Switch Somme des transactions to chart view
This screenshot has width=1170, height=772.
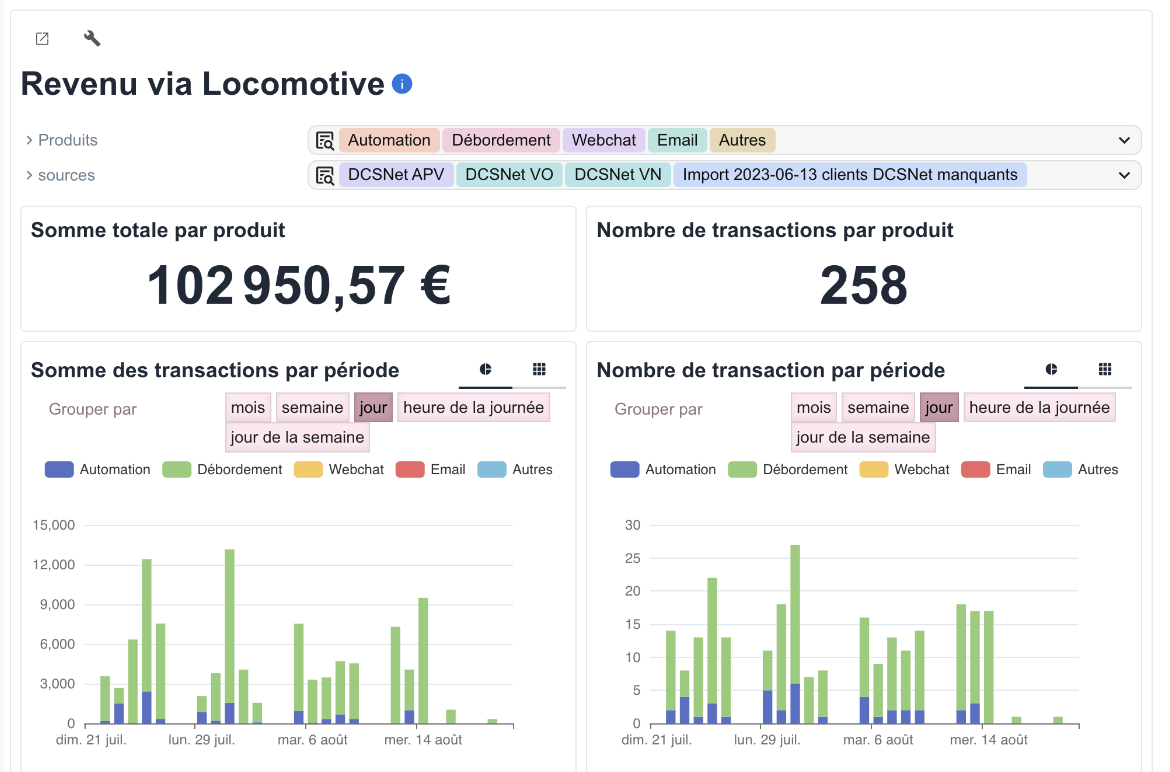point(485,370)
